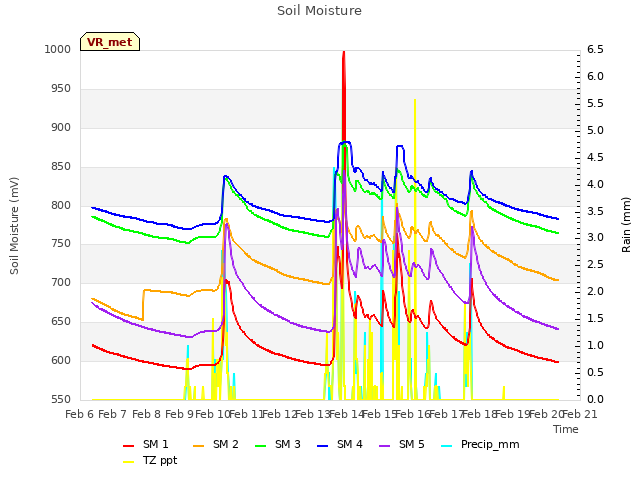Click the 950 tick on left axis
Viewport: 640px width, 480px height.
(x=61, y=89)
